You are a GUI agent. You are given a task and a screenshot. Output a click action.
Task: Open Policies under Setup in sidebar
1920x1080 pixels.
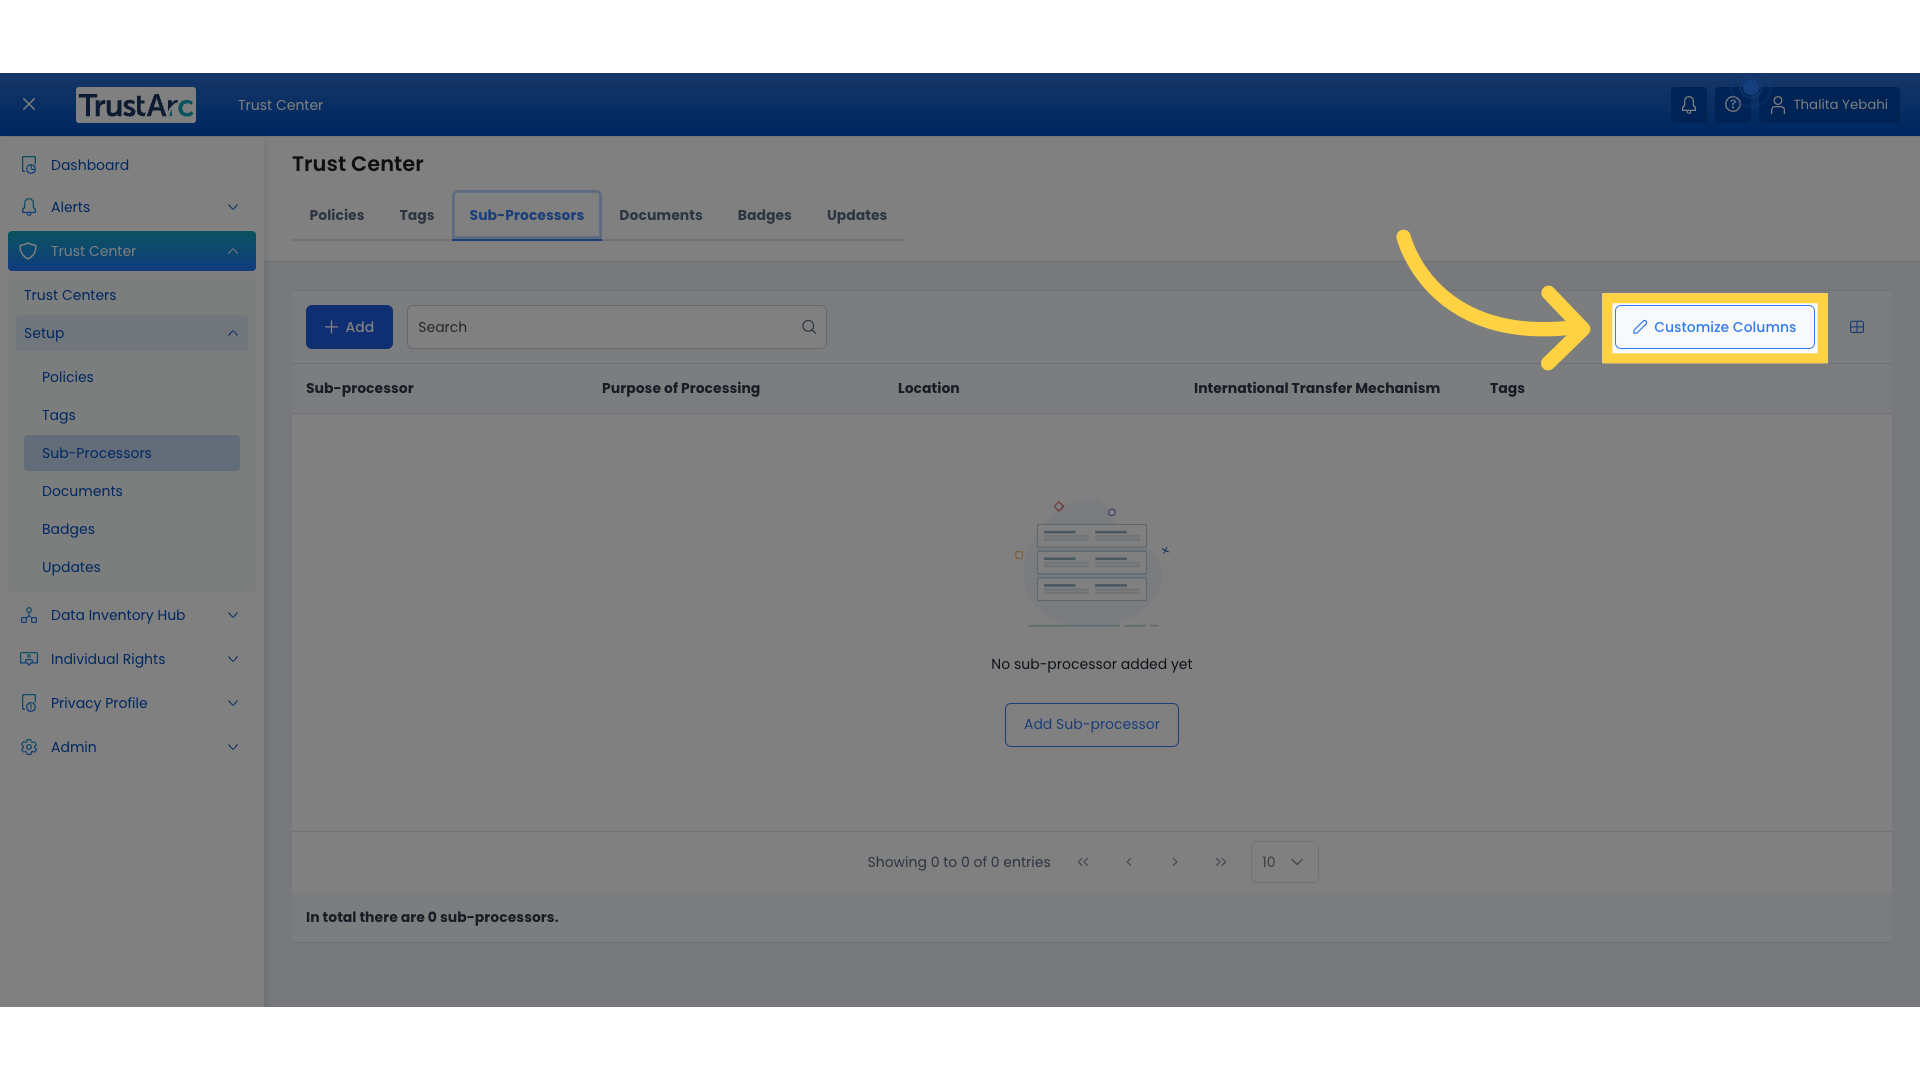point(68,377)
